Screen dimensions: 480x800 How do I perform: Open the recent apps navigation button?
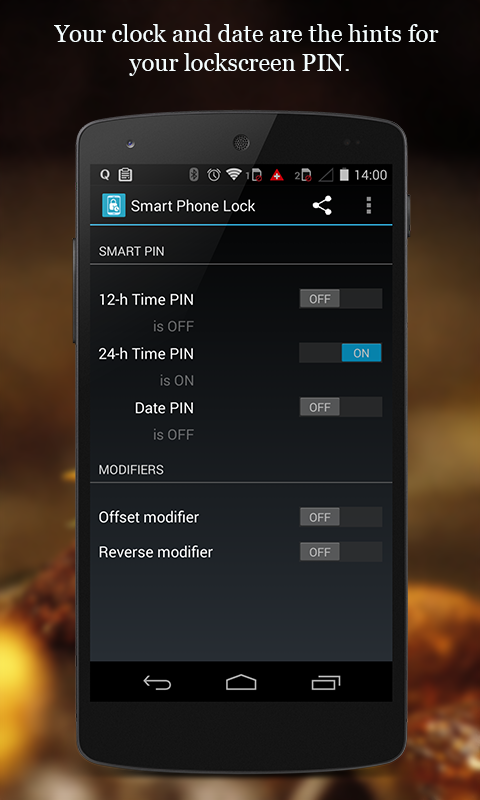point(325,683)
